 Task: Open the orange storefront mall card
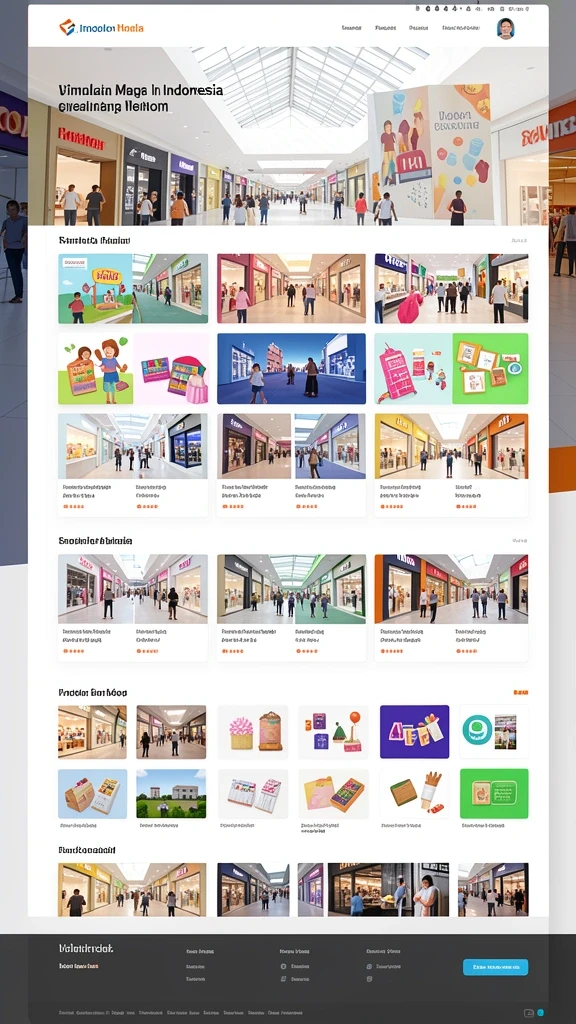451,608
